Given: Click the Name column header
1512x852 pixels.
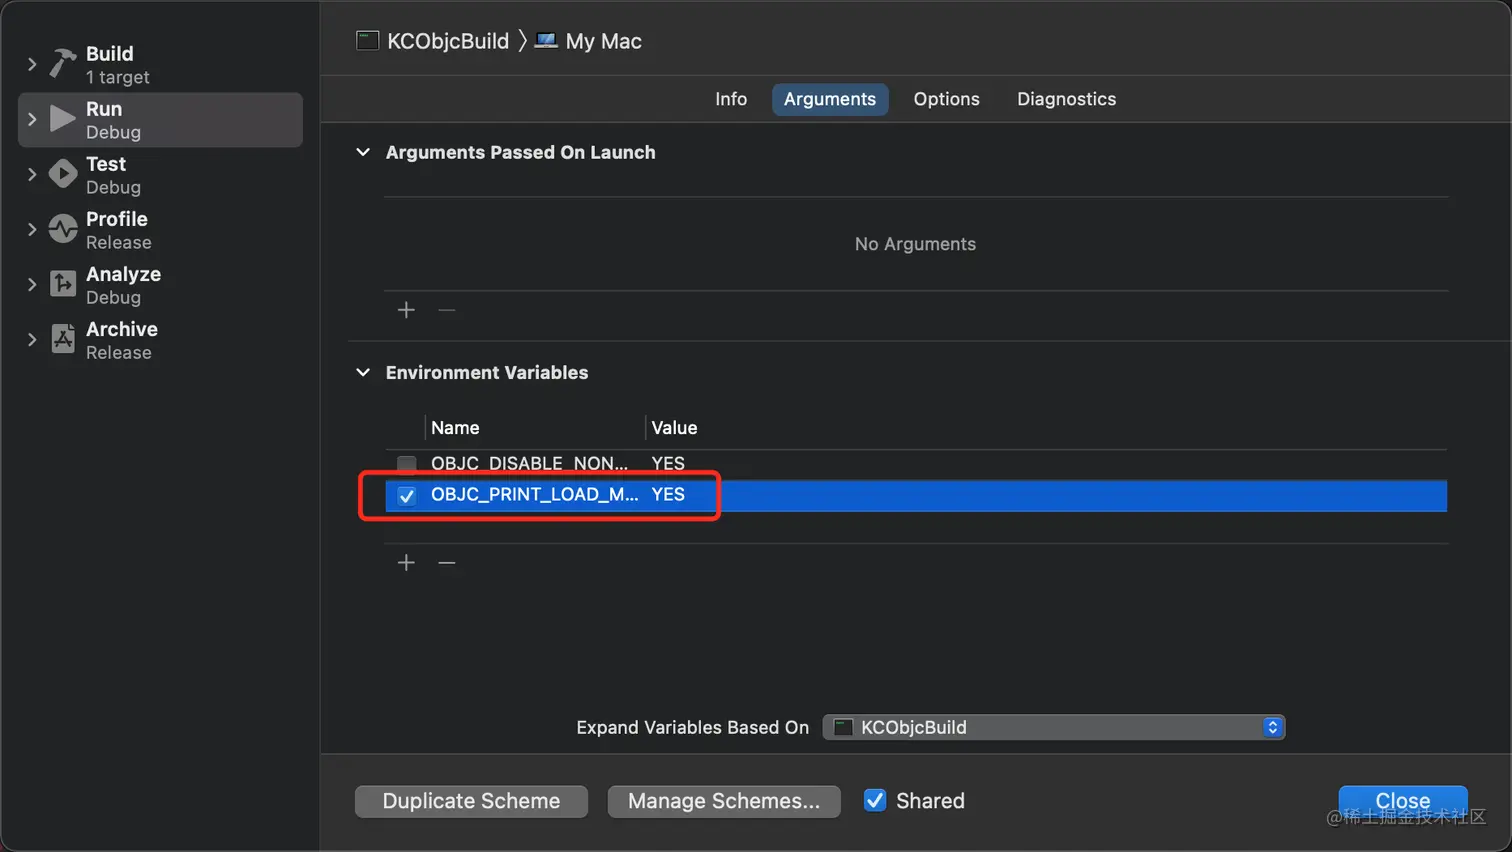Looking at the screenshot, I should pos(455,428).
